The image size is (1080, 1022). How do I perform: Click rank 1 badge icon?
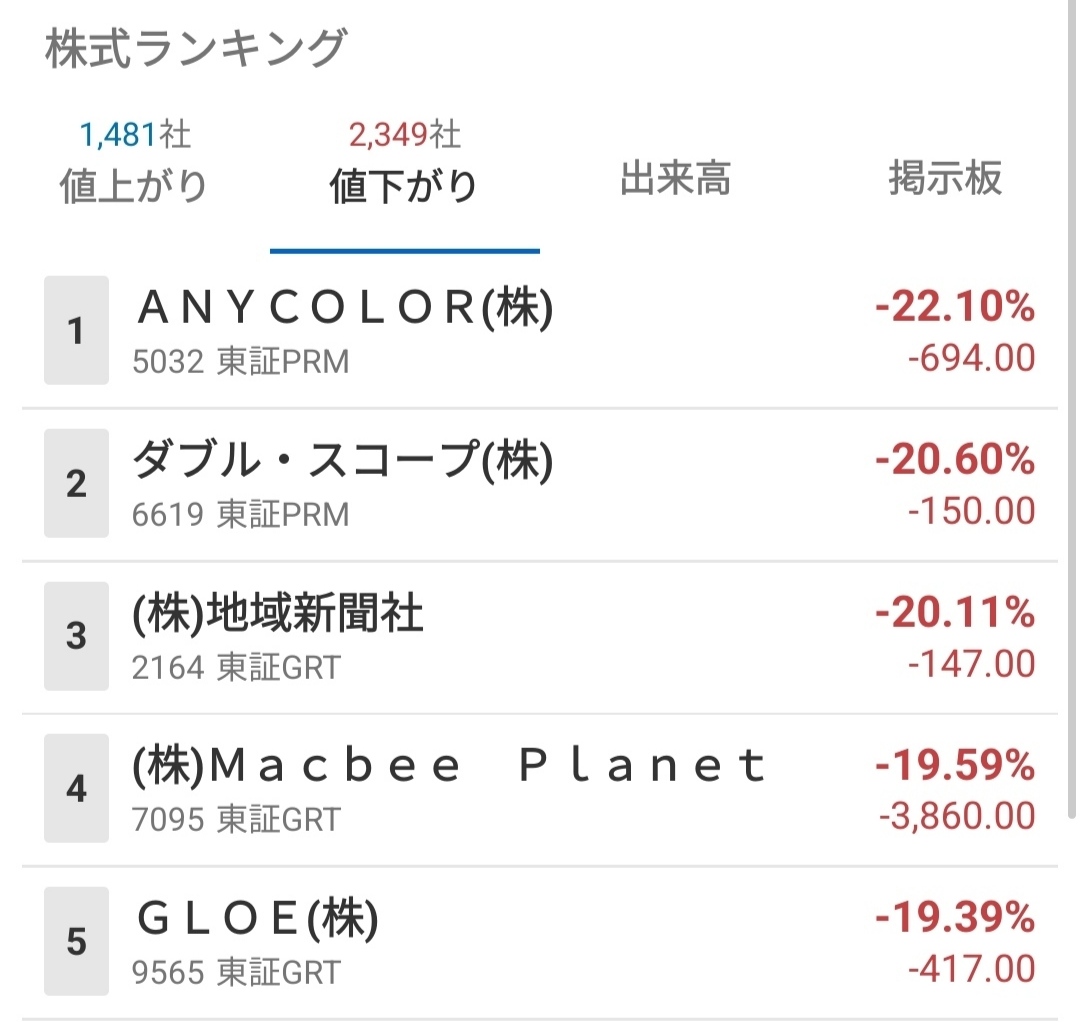[x=76, y=331]
